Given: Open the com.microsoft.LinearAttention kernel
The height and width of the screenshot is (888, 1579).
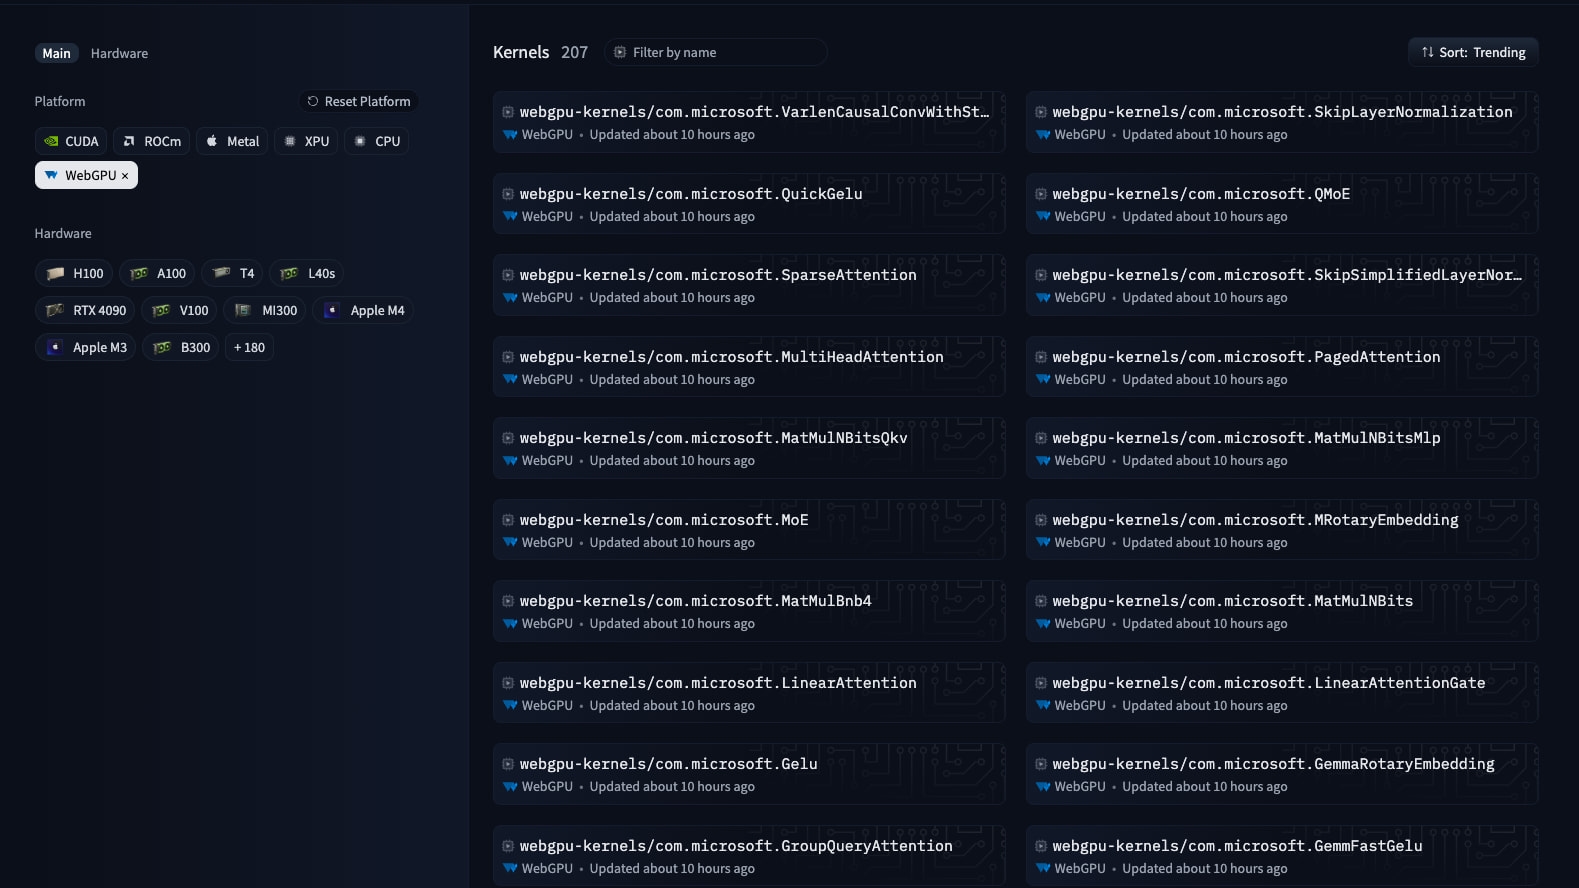Looking at the screenshot, I should 749,693.
